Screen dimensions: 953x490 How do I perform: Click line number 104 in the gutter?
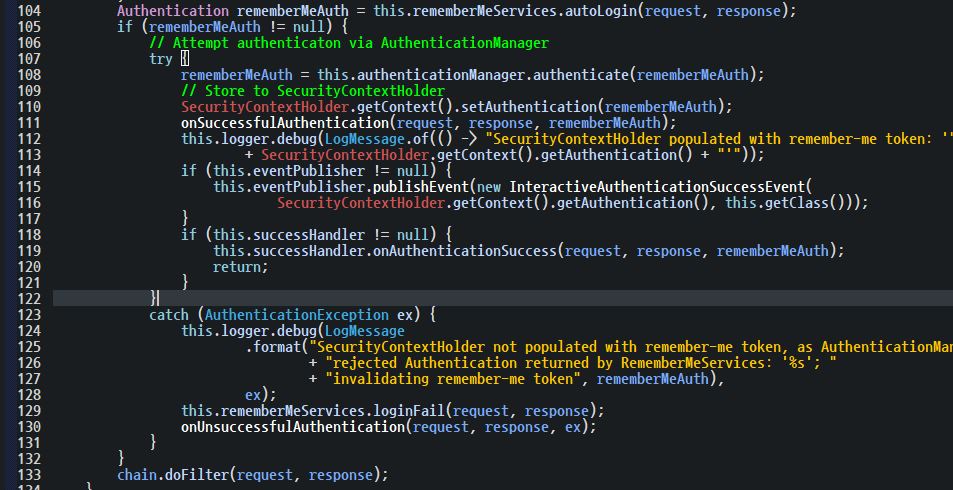(x=29, y=11)
